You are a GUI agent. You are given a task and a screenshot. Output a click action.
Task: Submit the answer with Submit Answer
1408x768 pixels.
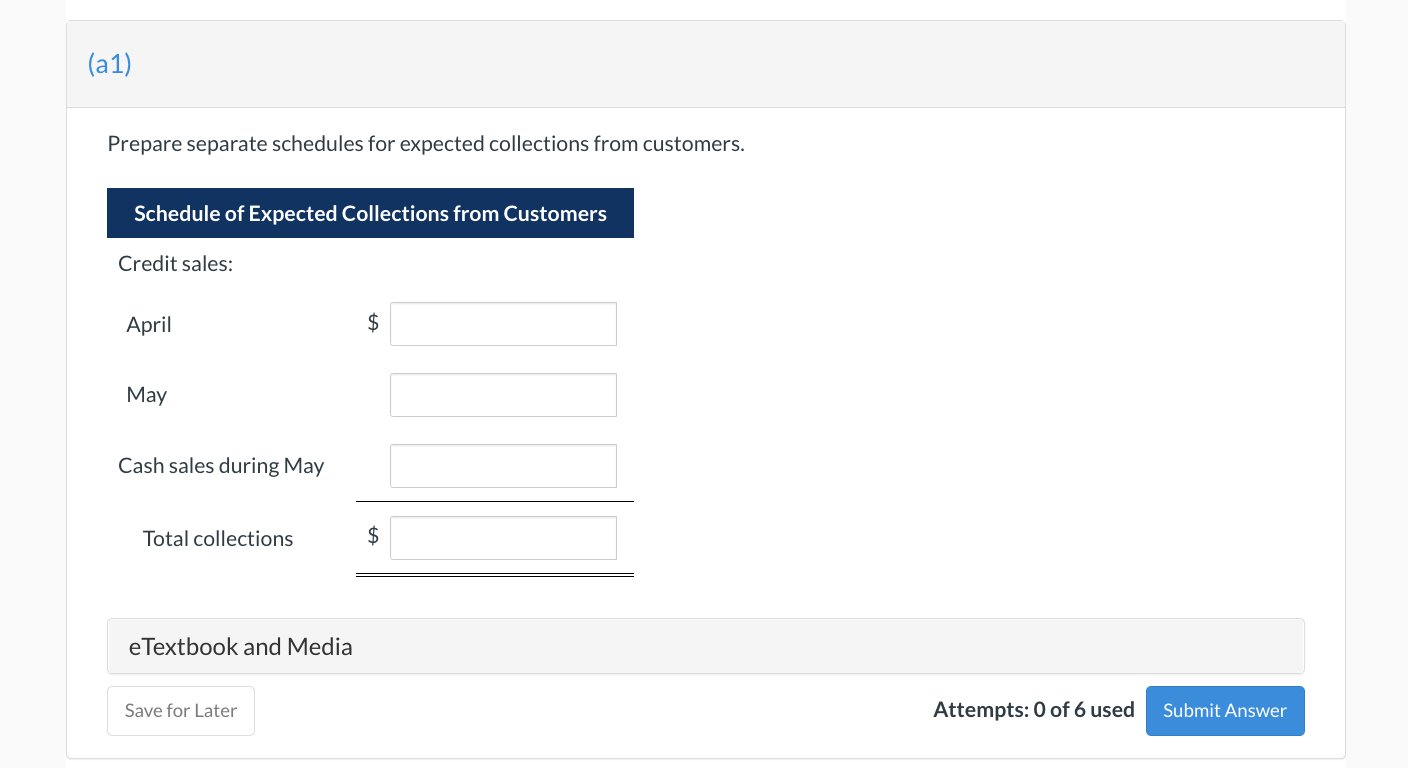click(1224, 711)
